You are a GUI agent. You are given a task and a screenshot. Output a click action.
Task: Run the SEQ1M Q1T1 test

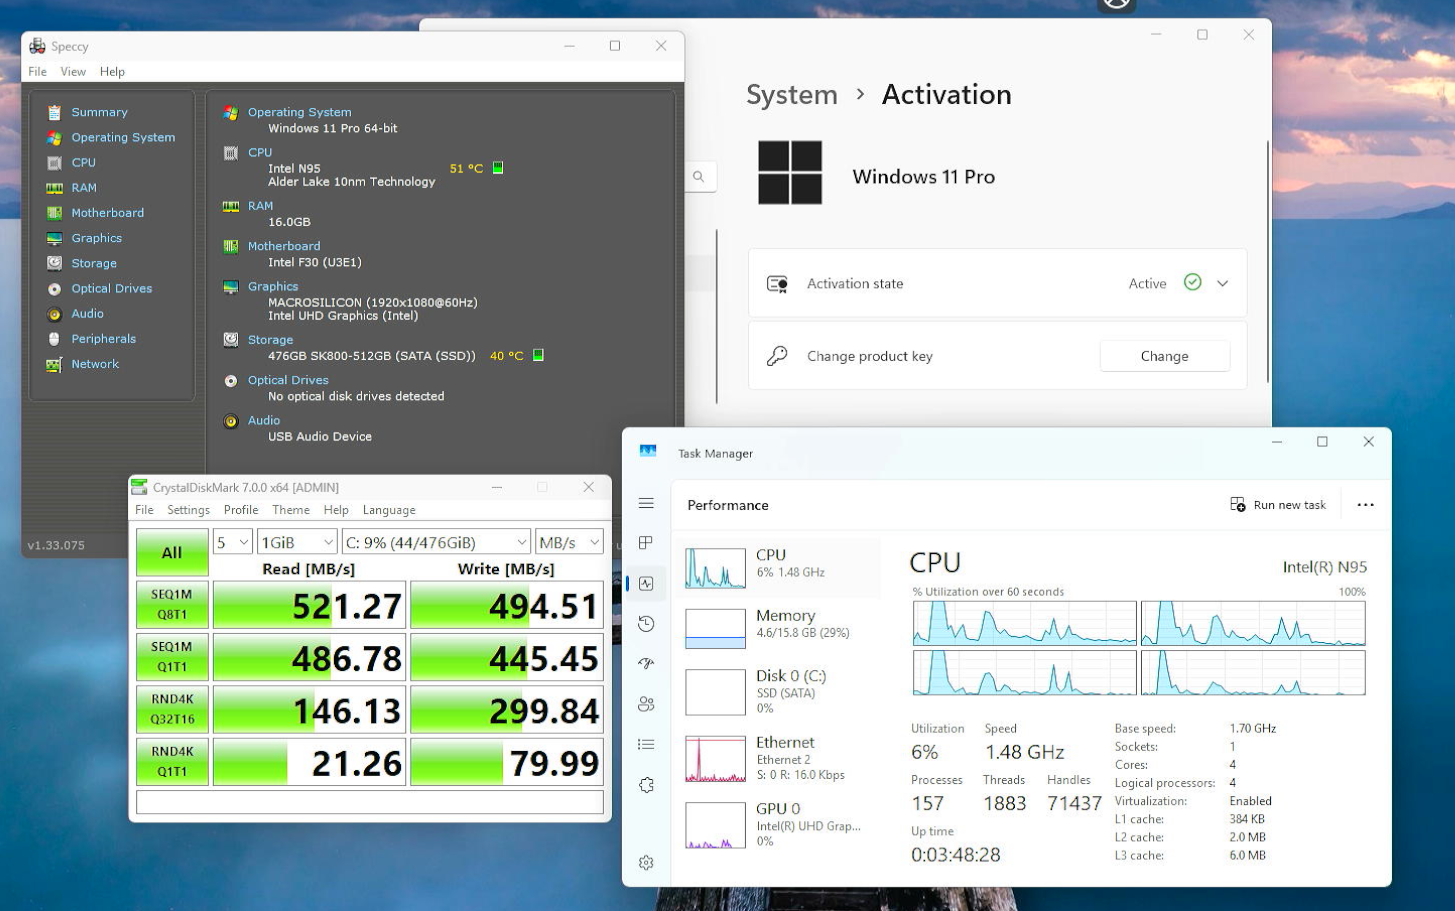point(172,658)
